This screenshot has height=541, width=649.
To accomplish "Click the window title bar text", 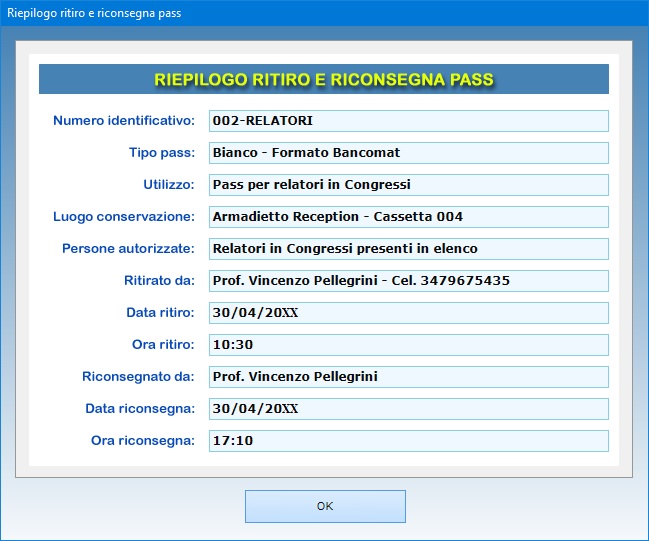I will pos(95,14).
